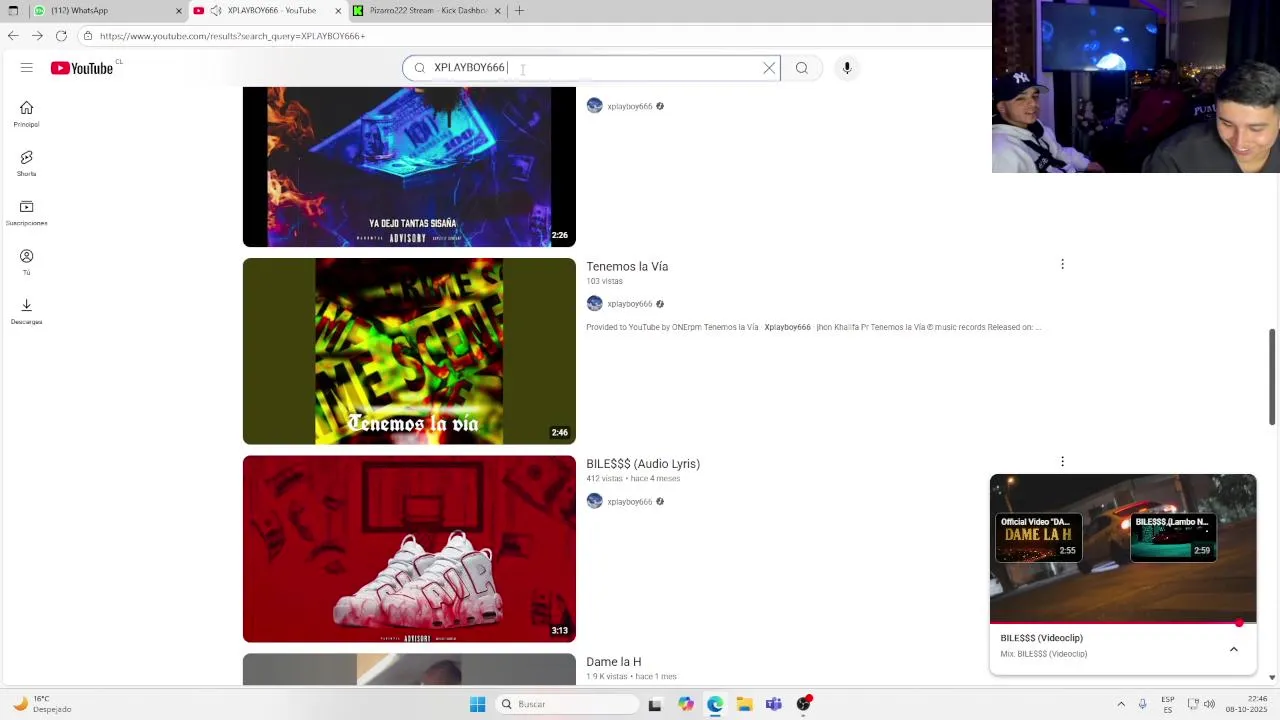Open the OBS icon on taskbar
Image resolution: width=1280 pixels, height=720 pixels.
pyautogui.click(x=803, y=704)
